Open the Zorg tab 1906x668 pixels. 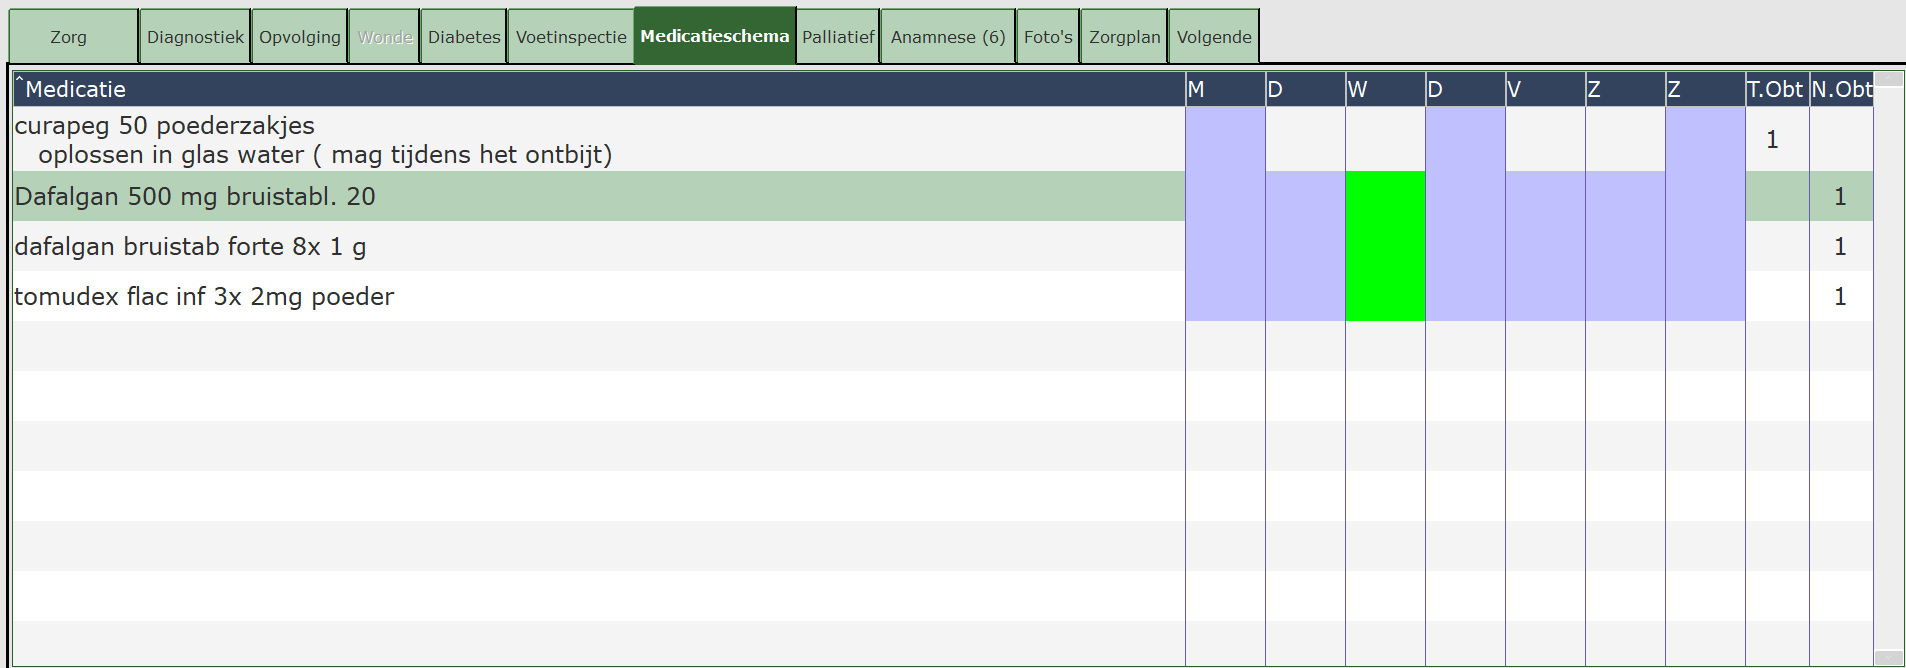pos(74,37)
